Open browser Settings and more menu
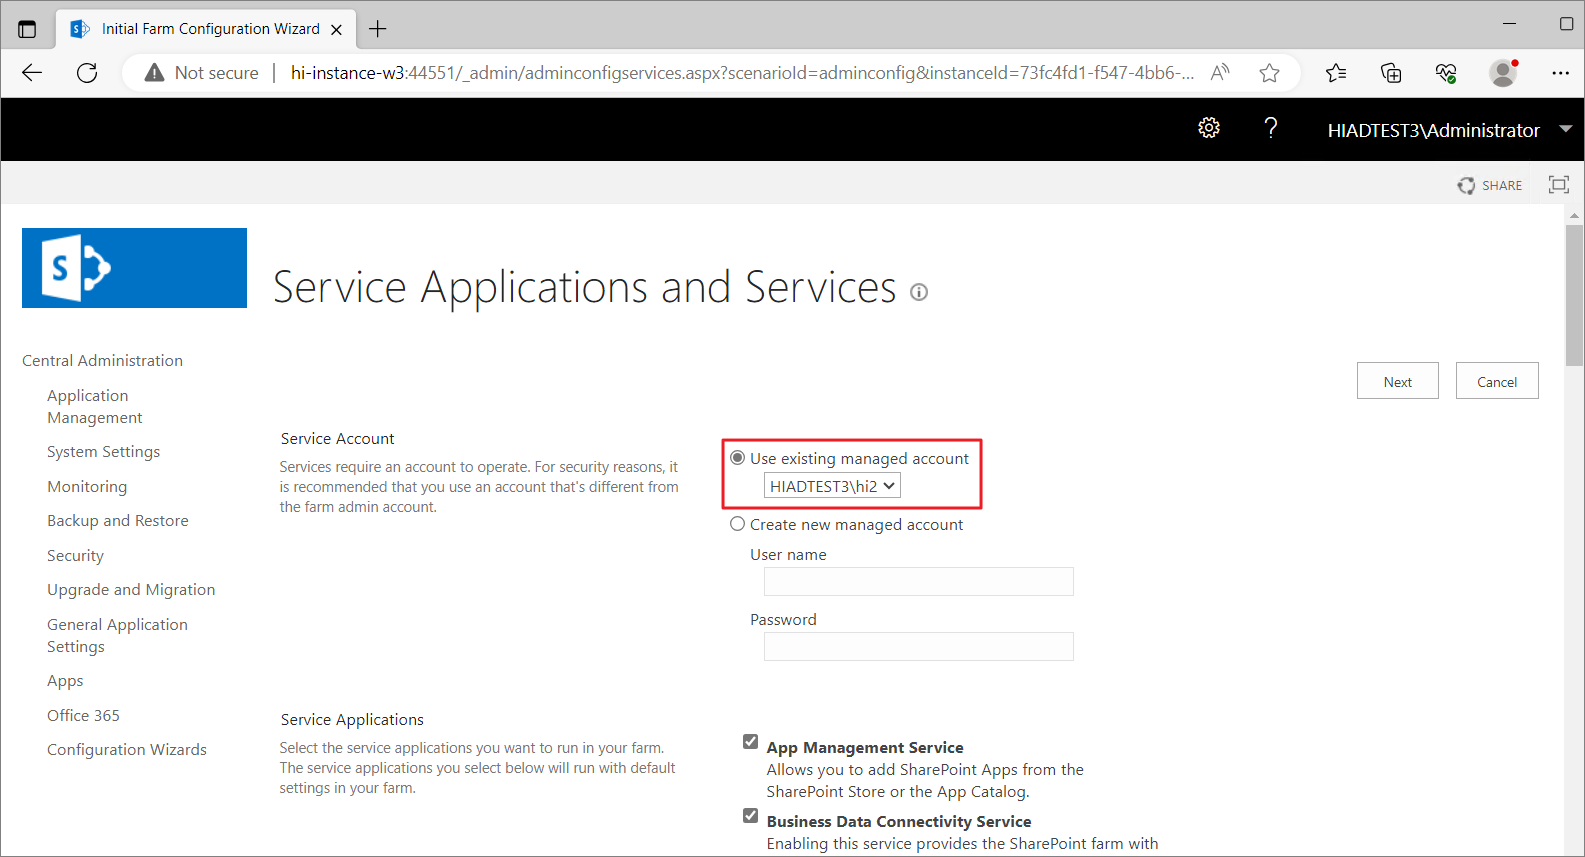 tap(1560, 72)
